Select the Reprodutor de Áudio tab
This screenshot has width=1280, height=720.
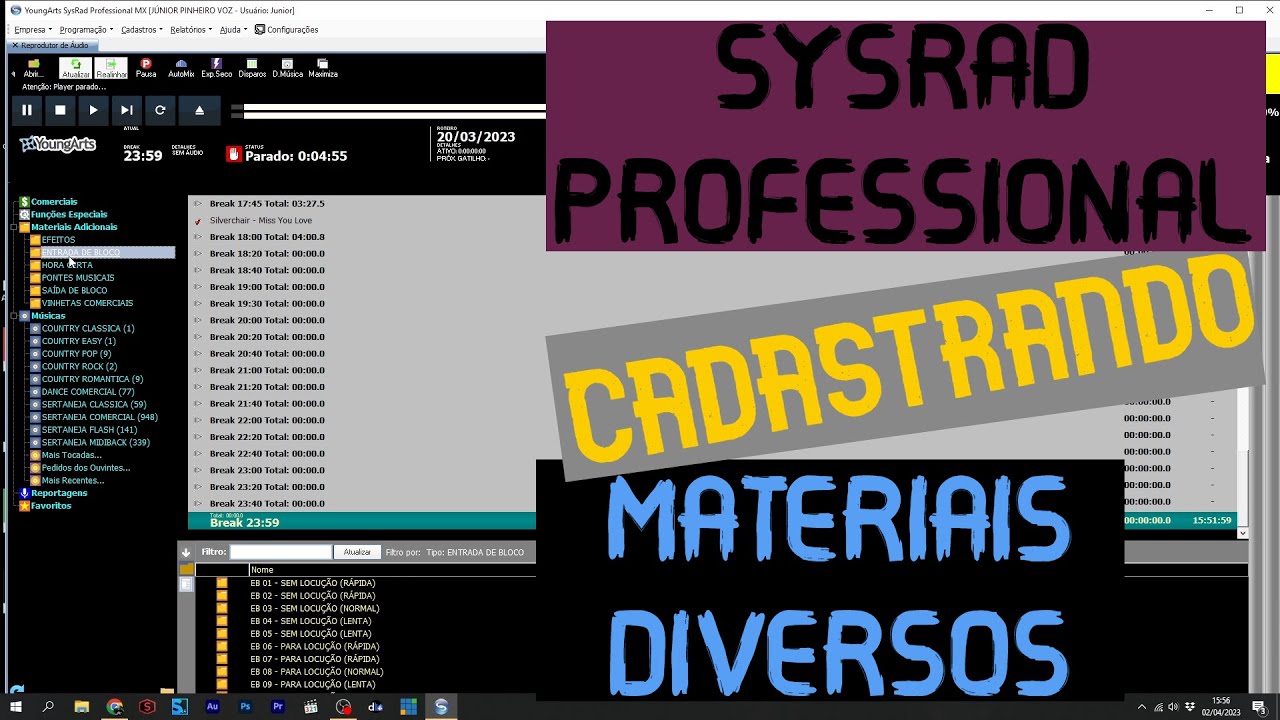point(54,45)
